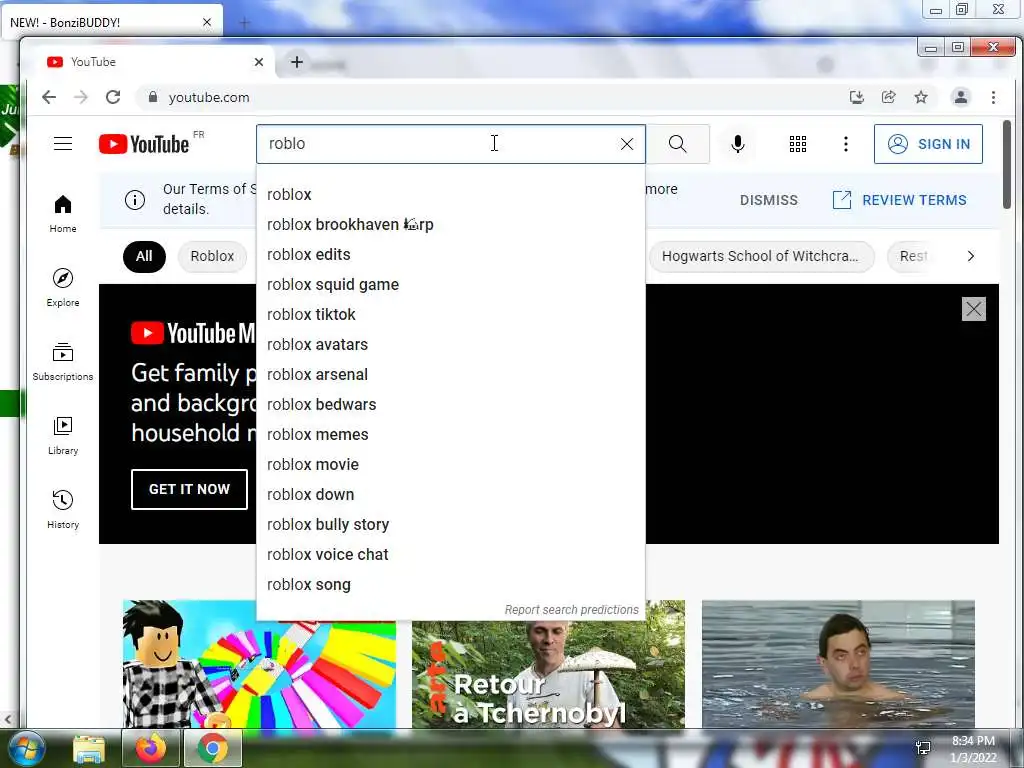The image size is (1024, 768).
Task: Open YouTube settings three-dot menu
Action: tap(846, 144)
